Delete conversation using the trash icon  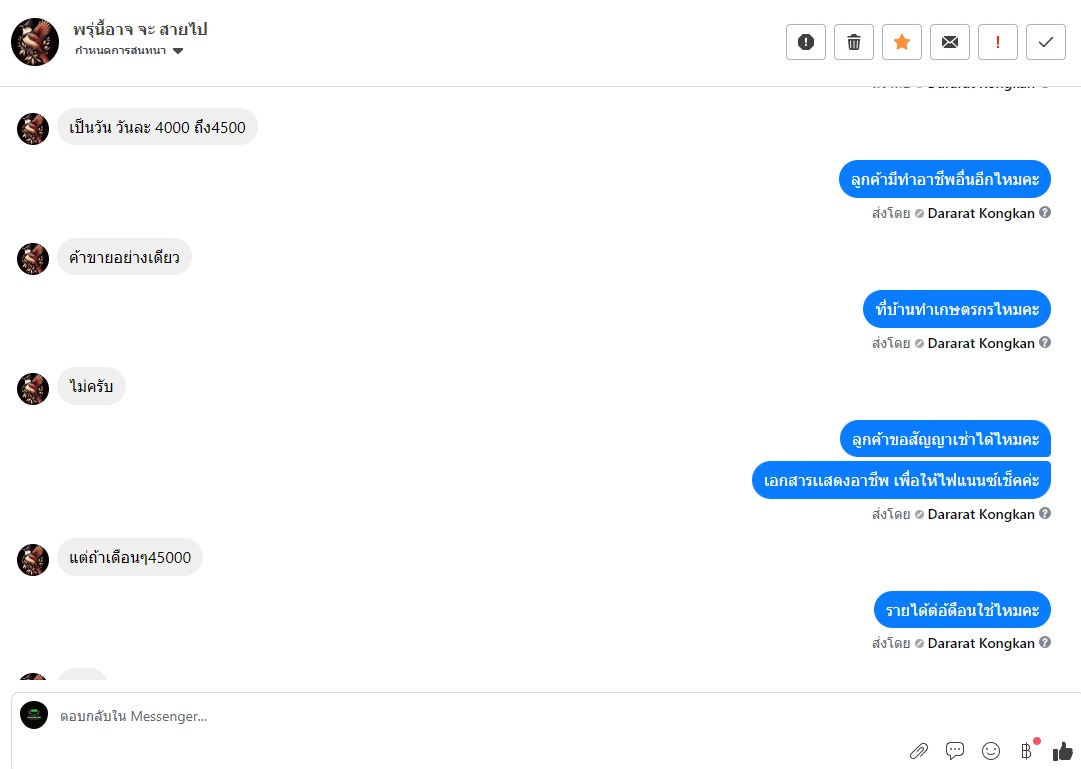click(853, 42)
